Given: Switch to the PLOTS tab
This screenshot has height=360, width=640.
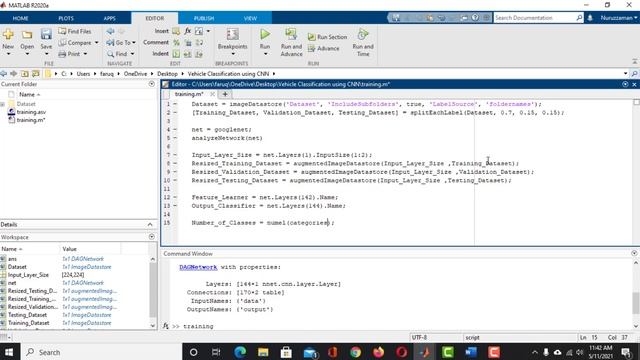Looking at the screenshot, I should (66, 18).
